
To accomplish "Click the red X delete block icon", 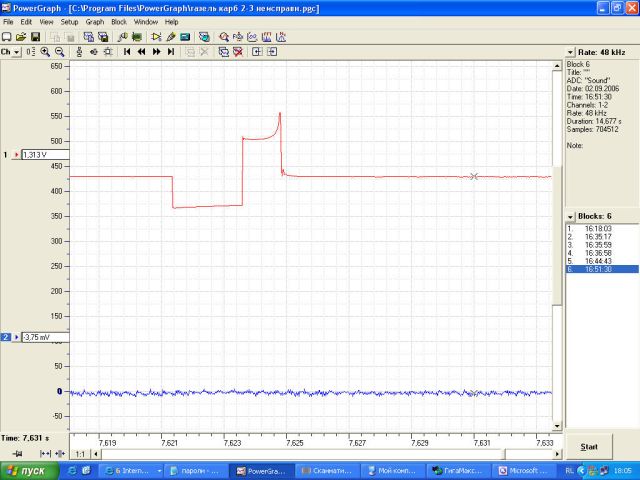I will click(238, 52).
